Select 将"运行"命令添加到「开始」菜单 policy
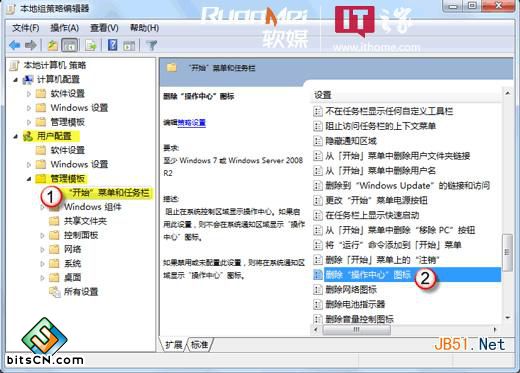This screenshot has height=373, width=520. click(393, 245)
